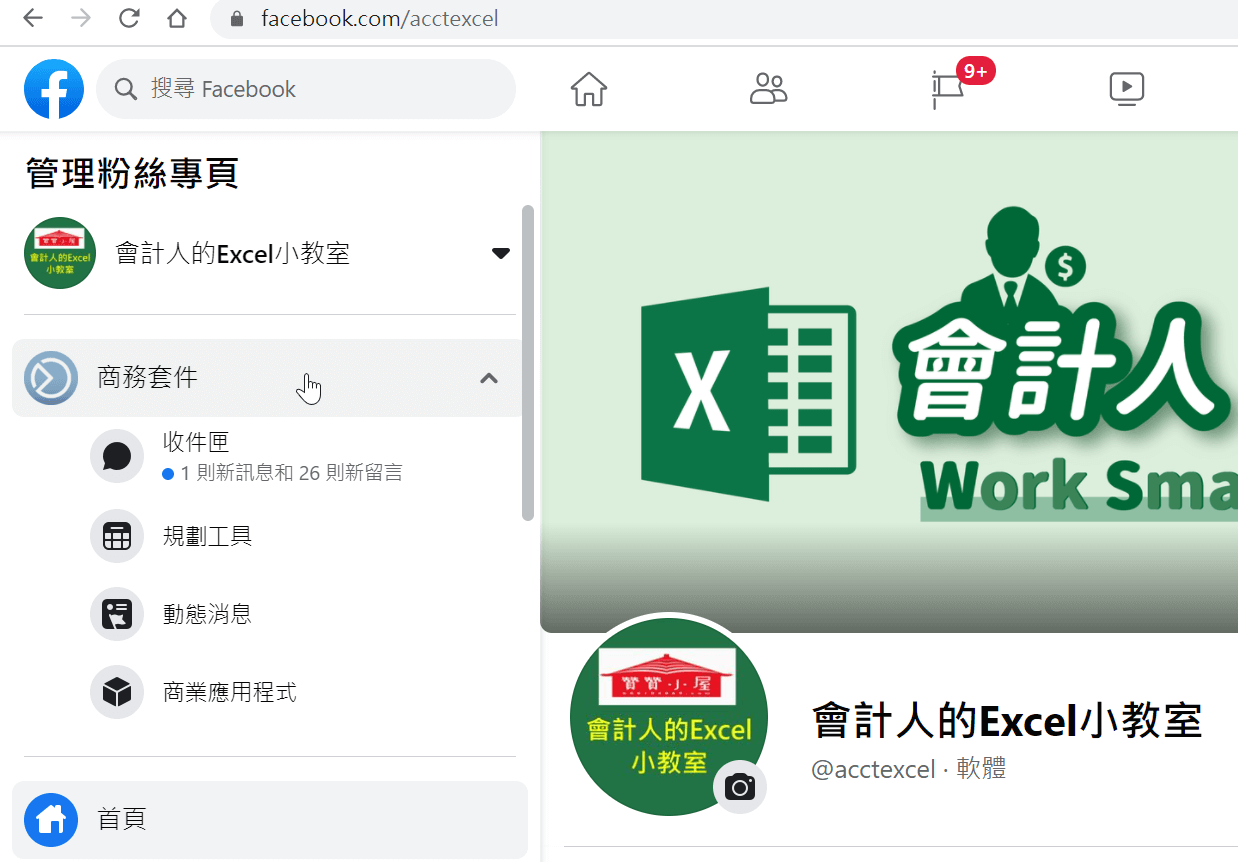Viewport: 1238px width, 862px height.
Task: Click the padlock icon in address bar
Action: click(237, 19)
